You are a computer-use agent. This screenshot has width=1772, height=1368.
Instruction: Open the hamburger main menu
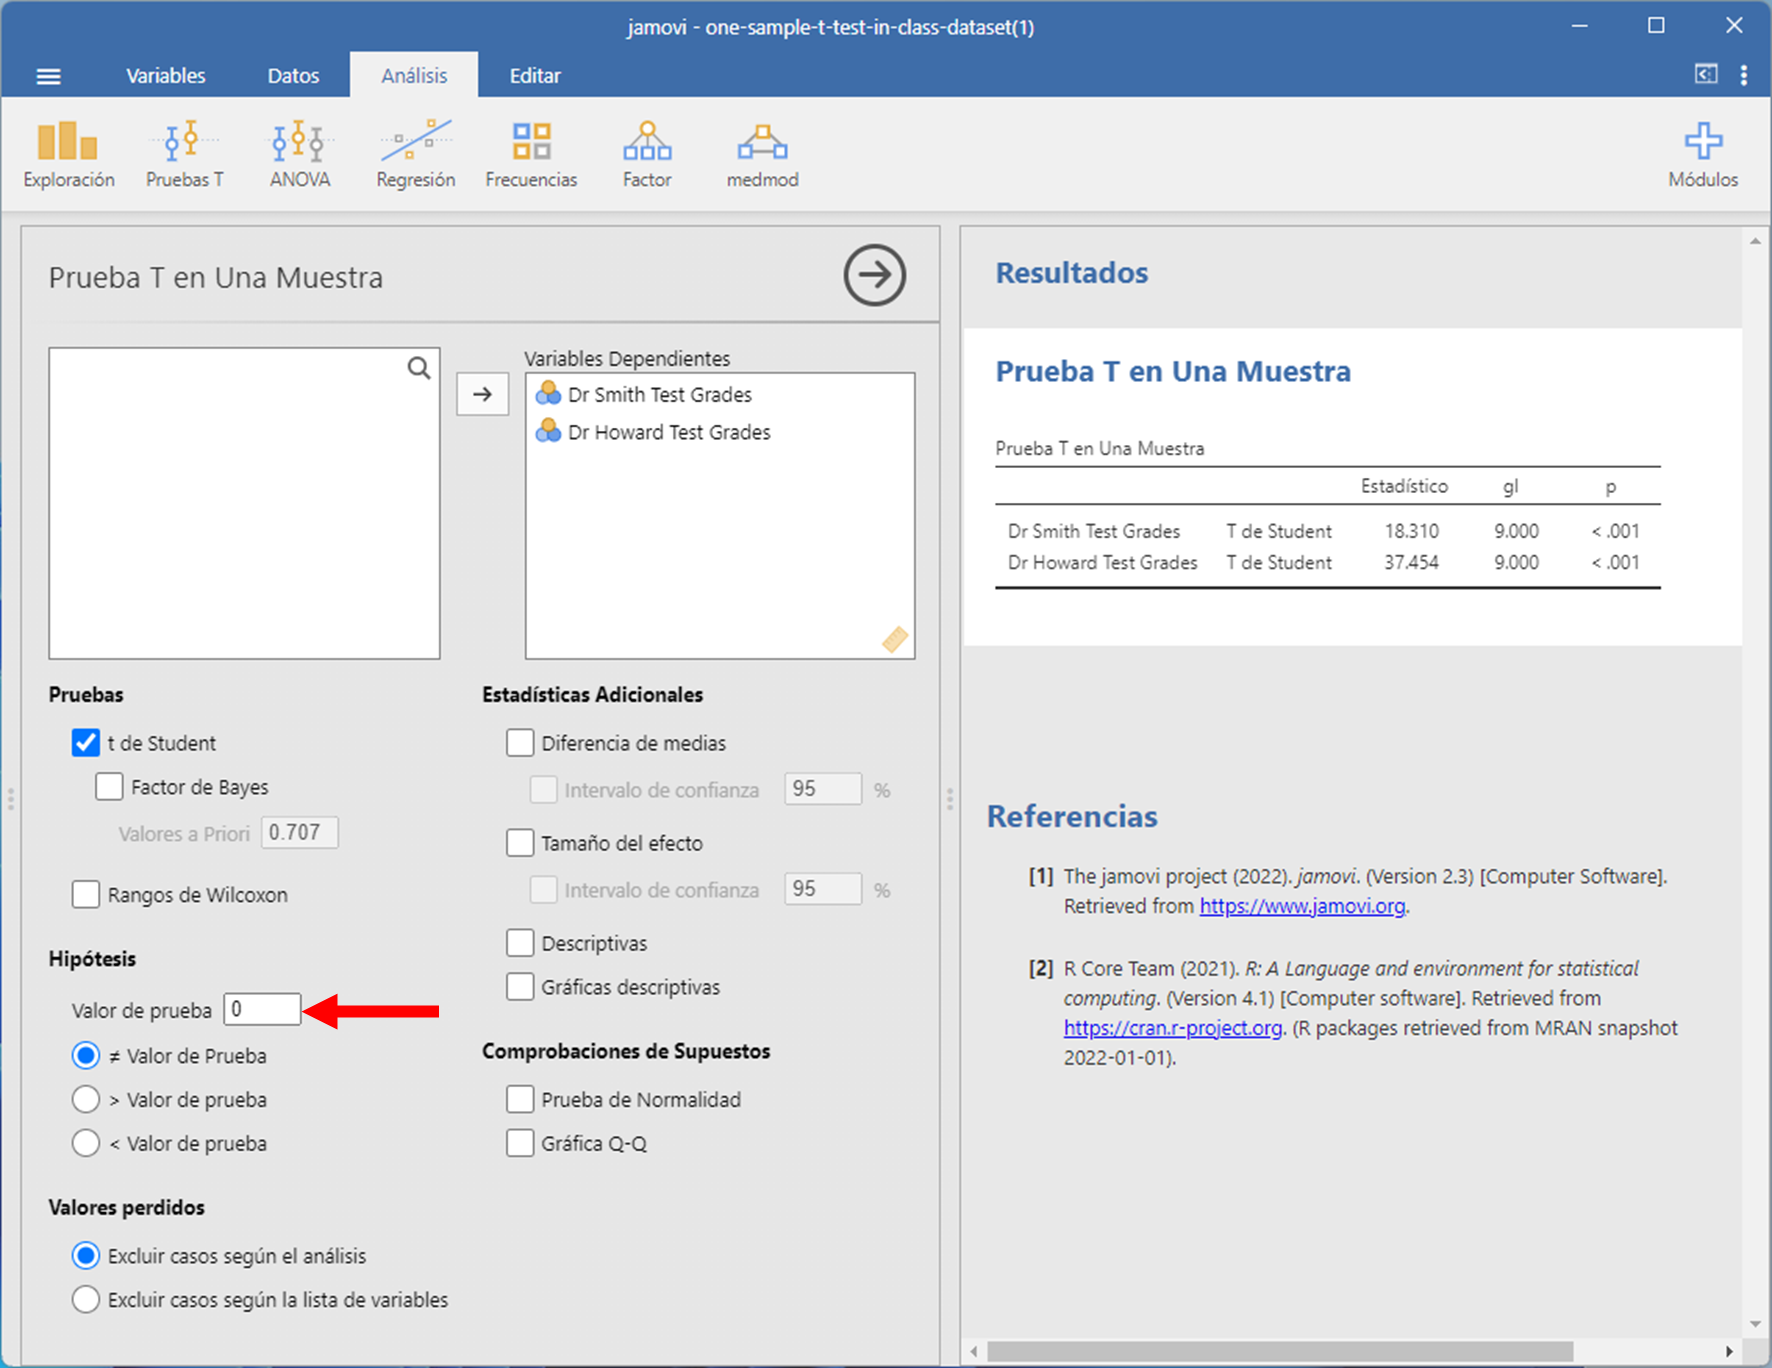click(x=48, y=76)
